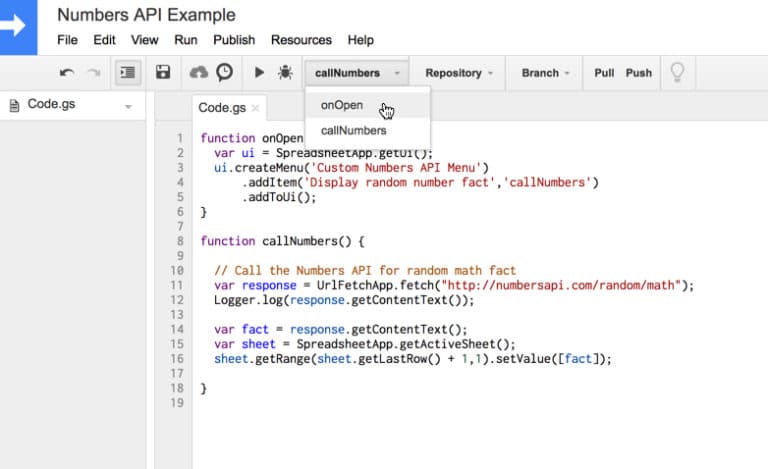Screen dimensions: 768x469
Task: Click the Push button
Action: click(x=639, y=73)
